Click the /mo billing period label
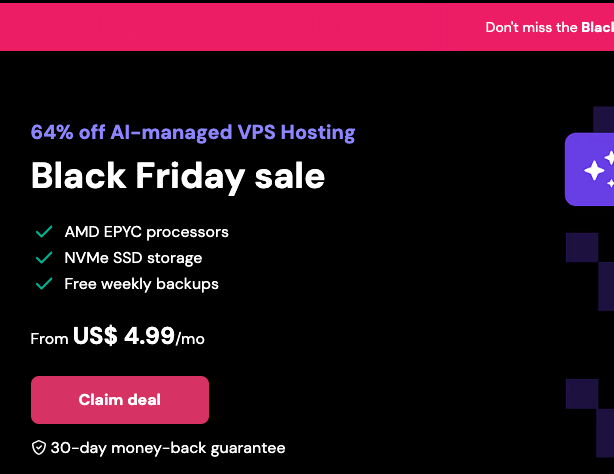The image size is (614, 474). coord(190,339)
